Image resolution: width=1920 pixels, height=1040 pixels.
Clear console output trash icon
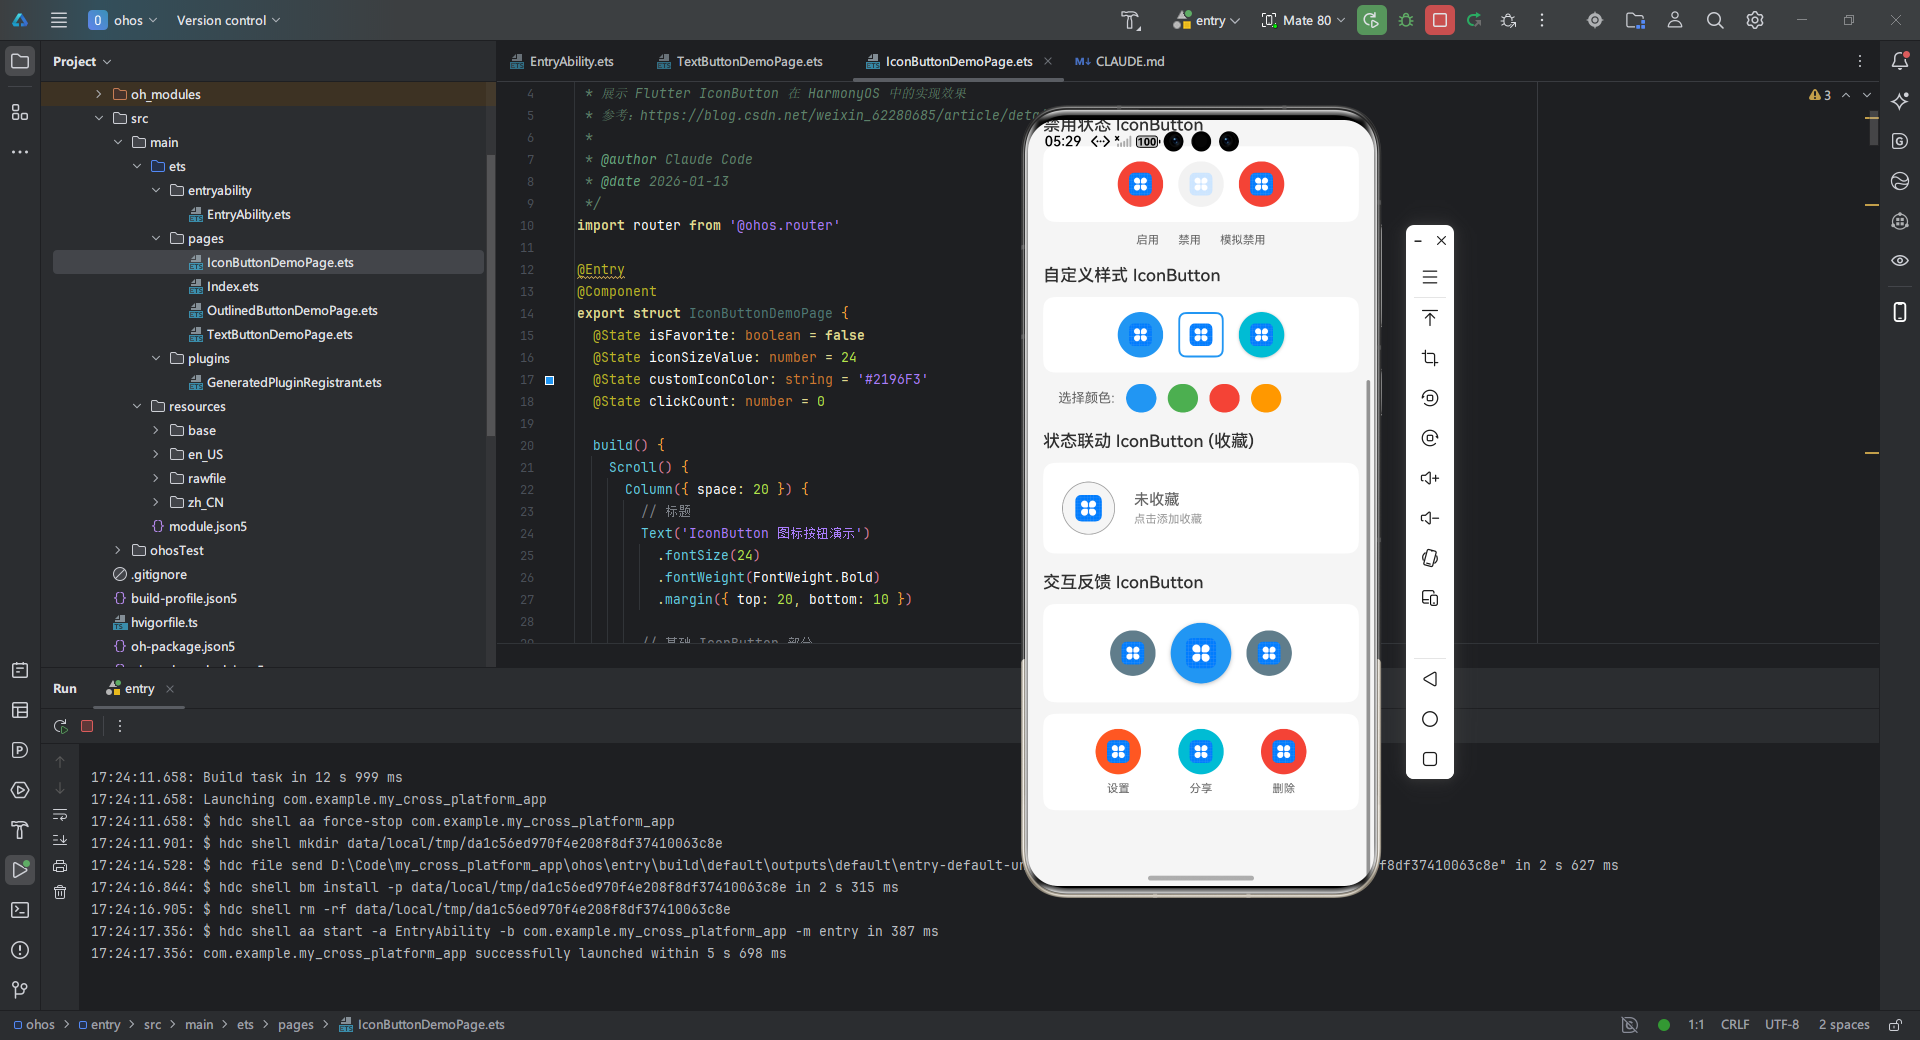[60, 892]
